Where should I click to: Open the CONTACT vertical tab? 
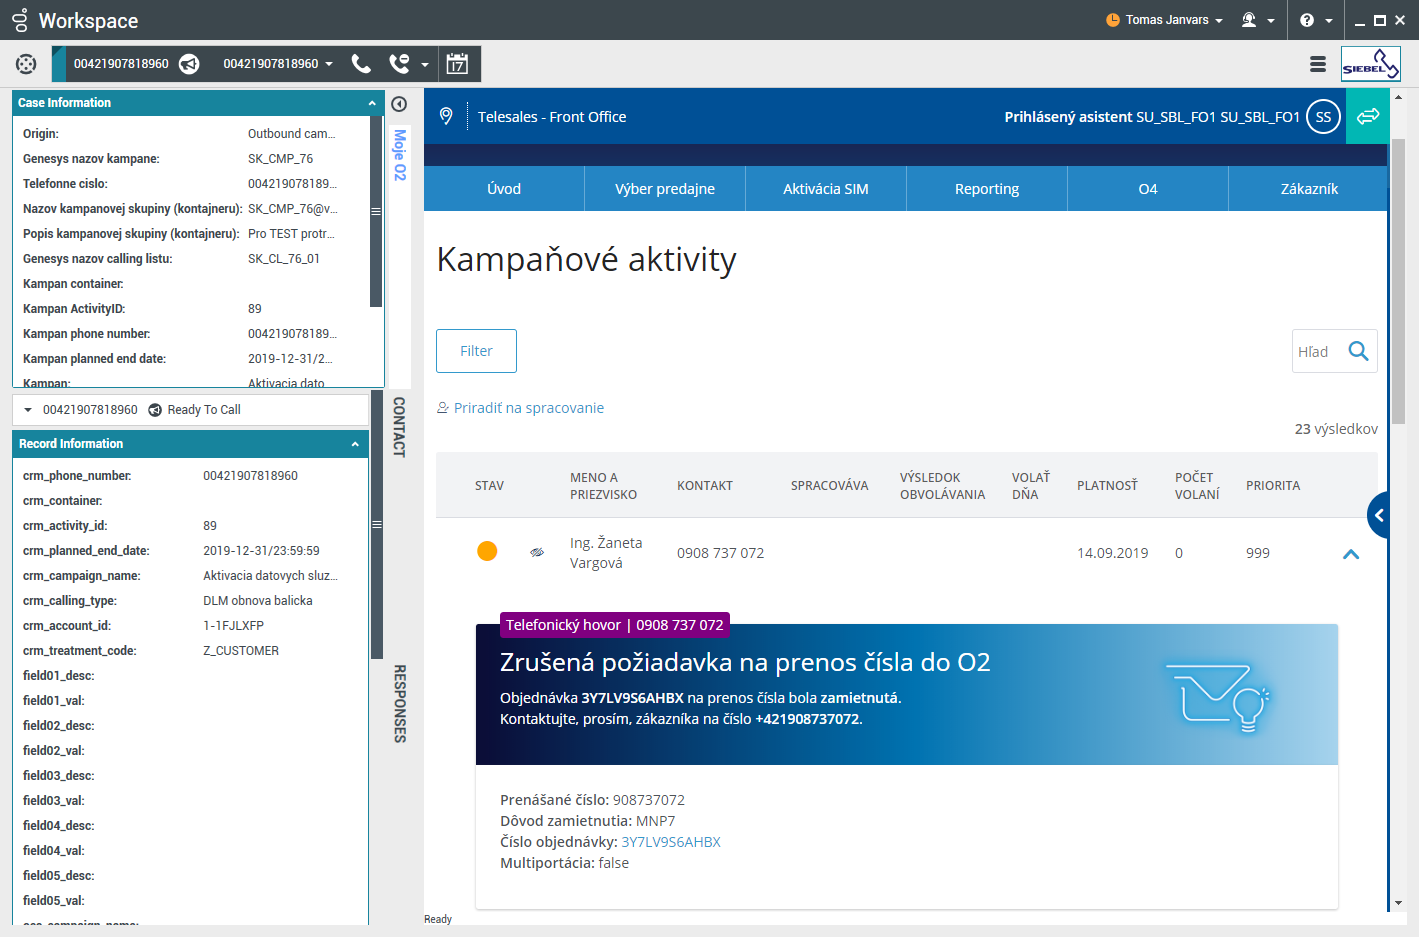point(400,427)
